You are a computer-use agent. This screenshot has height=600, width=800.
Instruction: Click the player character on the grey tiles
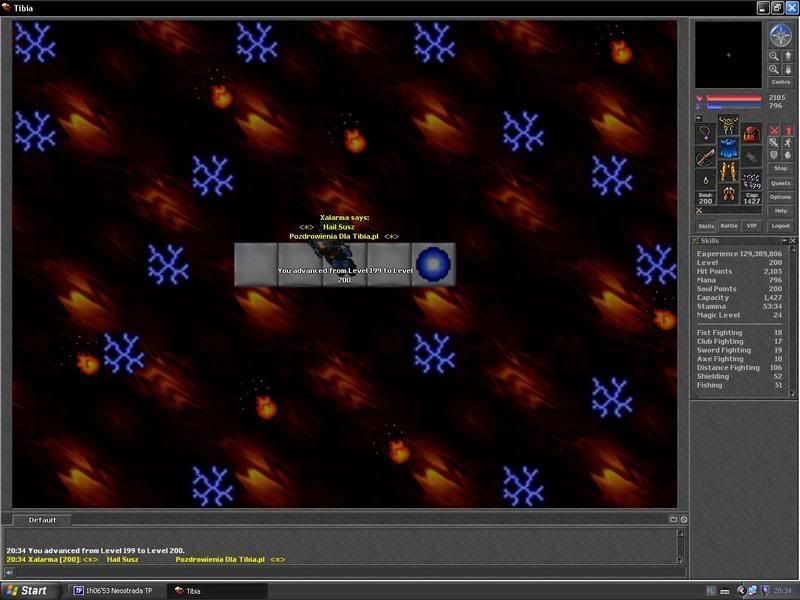335,254
